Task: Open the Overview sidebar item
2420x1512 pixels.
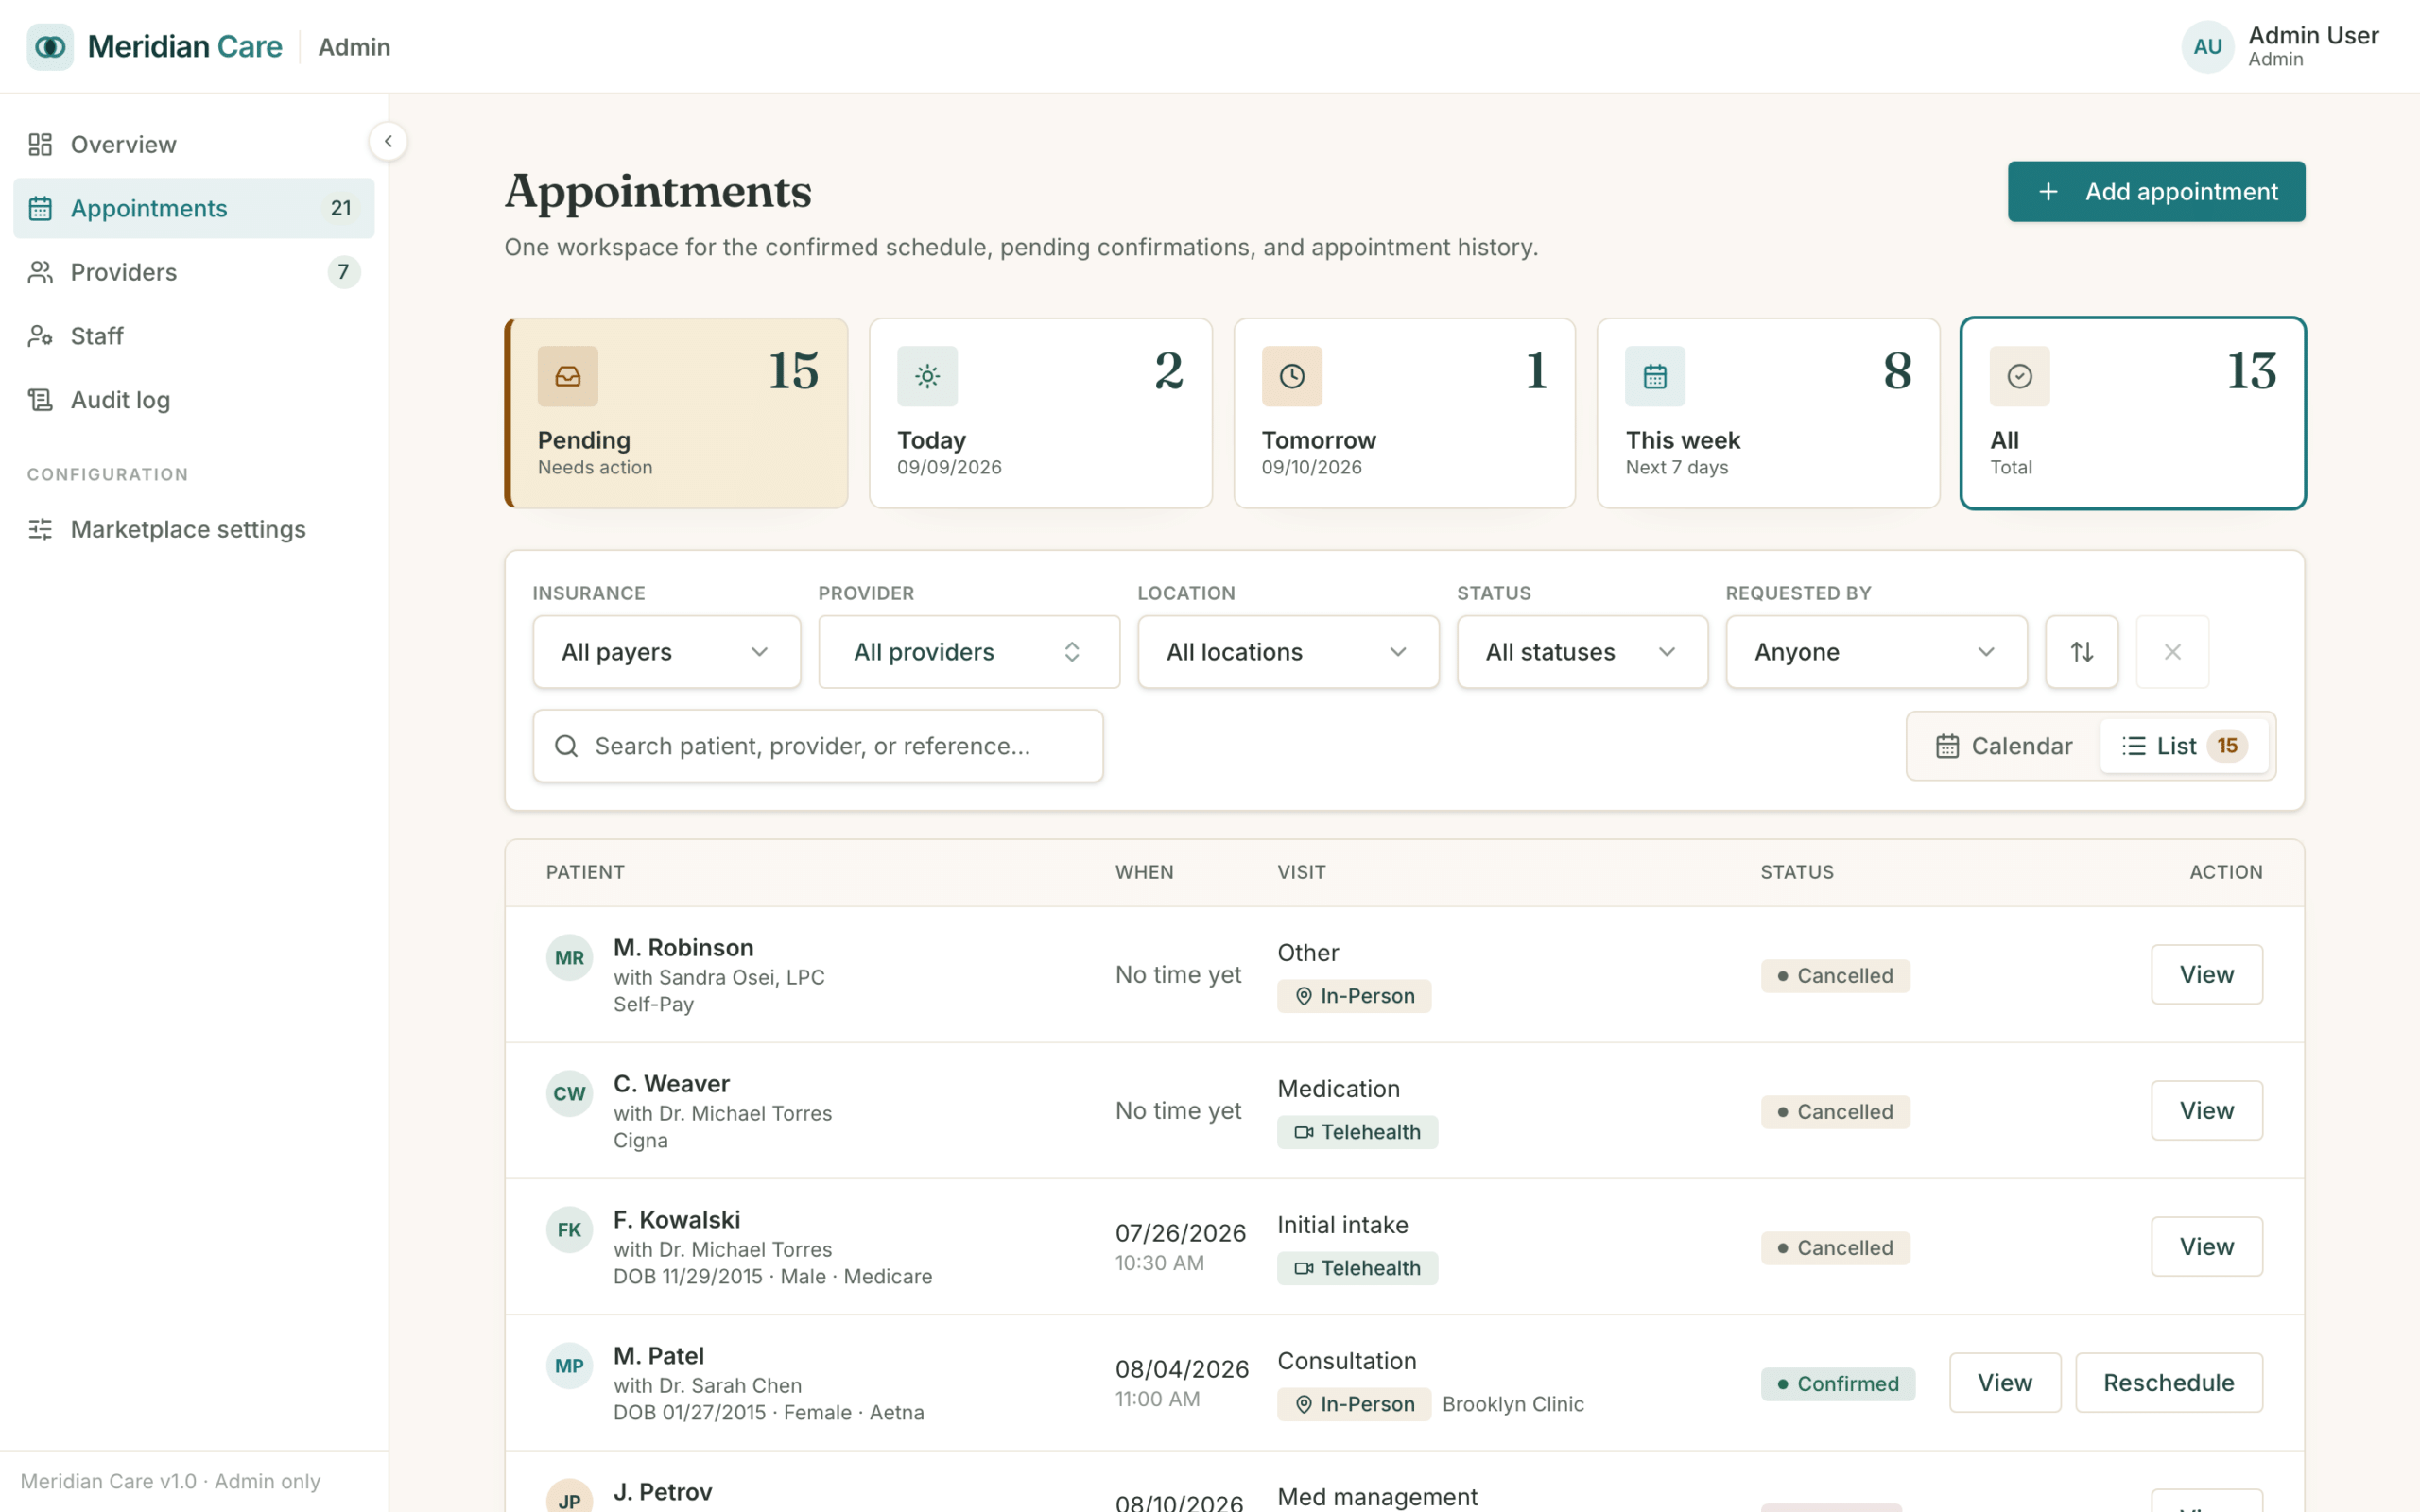Action: point(194,144)
